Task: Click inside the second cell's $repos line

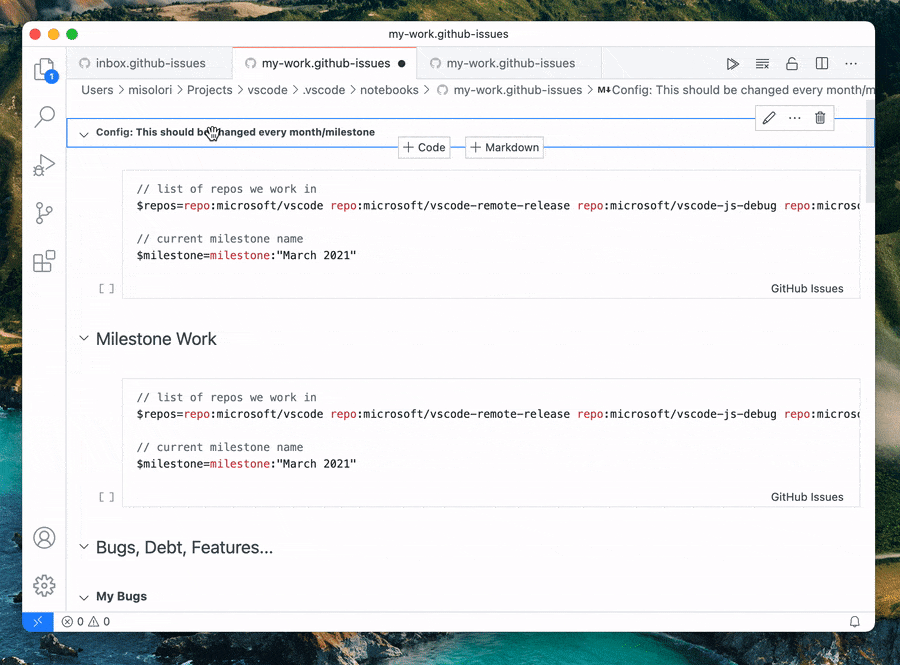Action: pos(497,414)
